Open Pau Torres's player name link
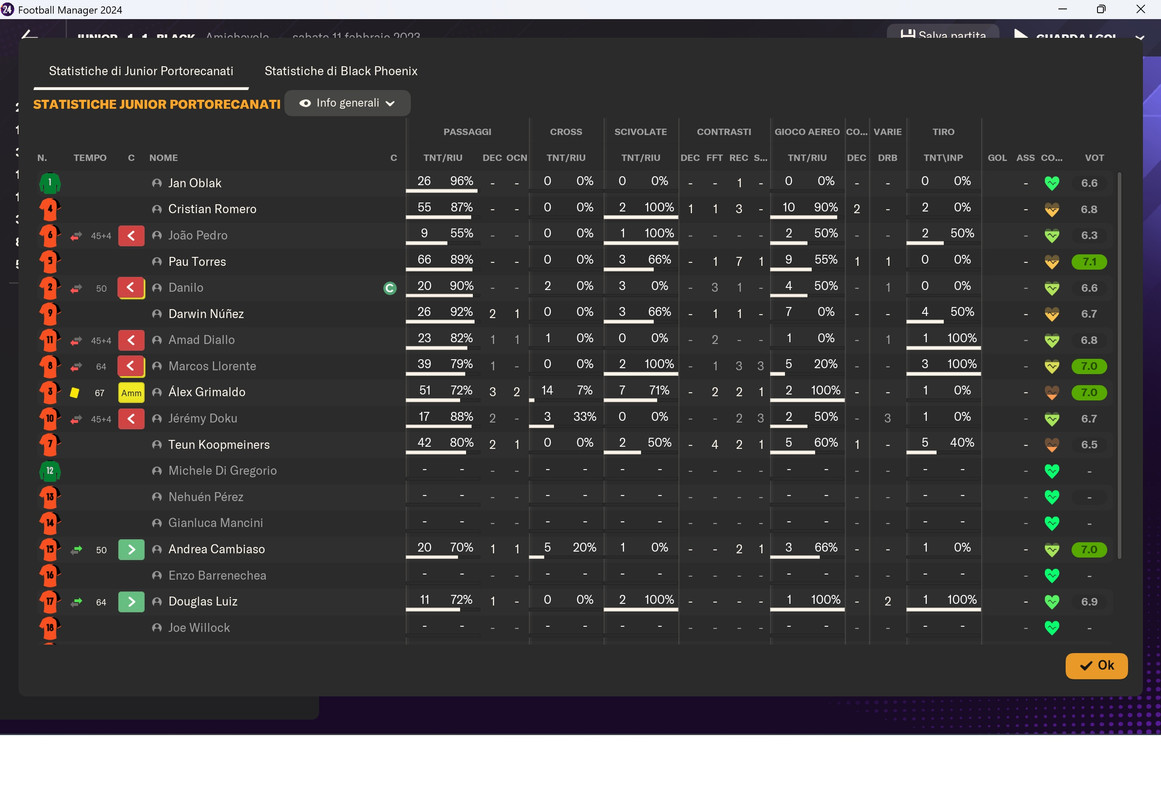The image size is (1161, 800). point(197,262)
